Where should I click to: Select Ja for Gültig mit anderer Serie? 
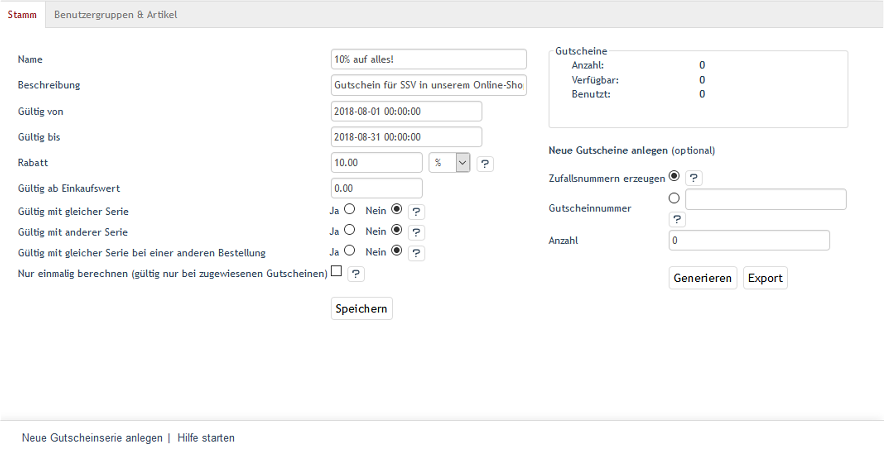tap(350, 230)
